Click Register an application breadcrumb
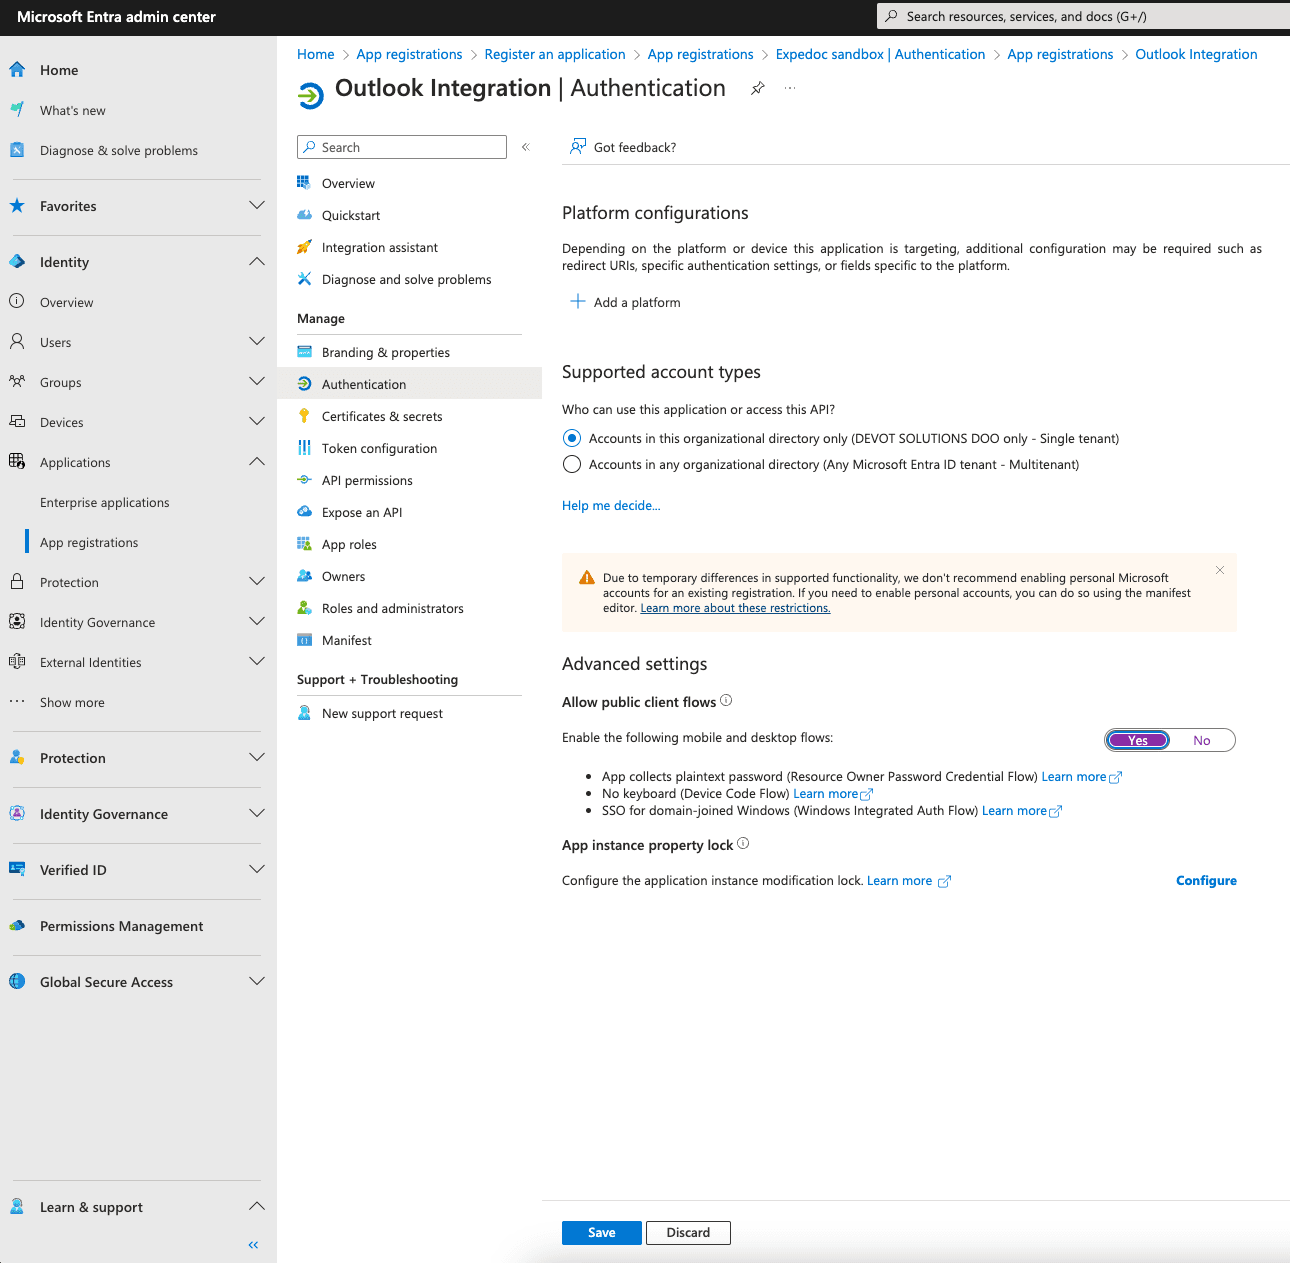 coord(555,54)
